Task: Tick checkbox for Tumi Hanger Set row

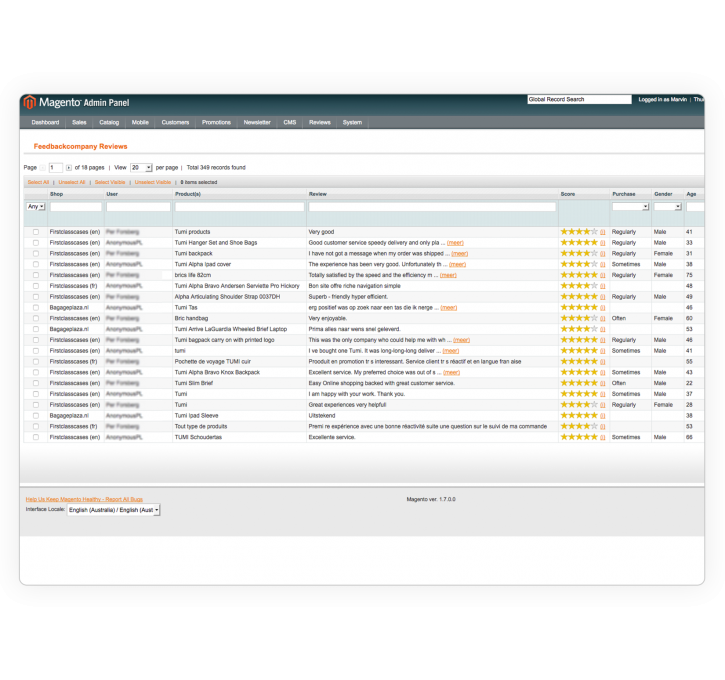Action: point(36,243)
